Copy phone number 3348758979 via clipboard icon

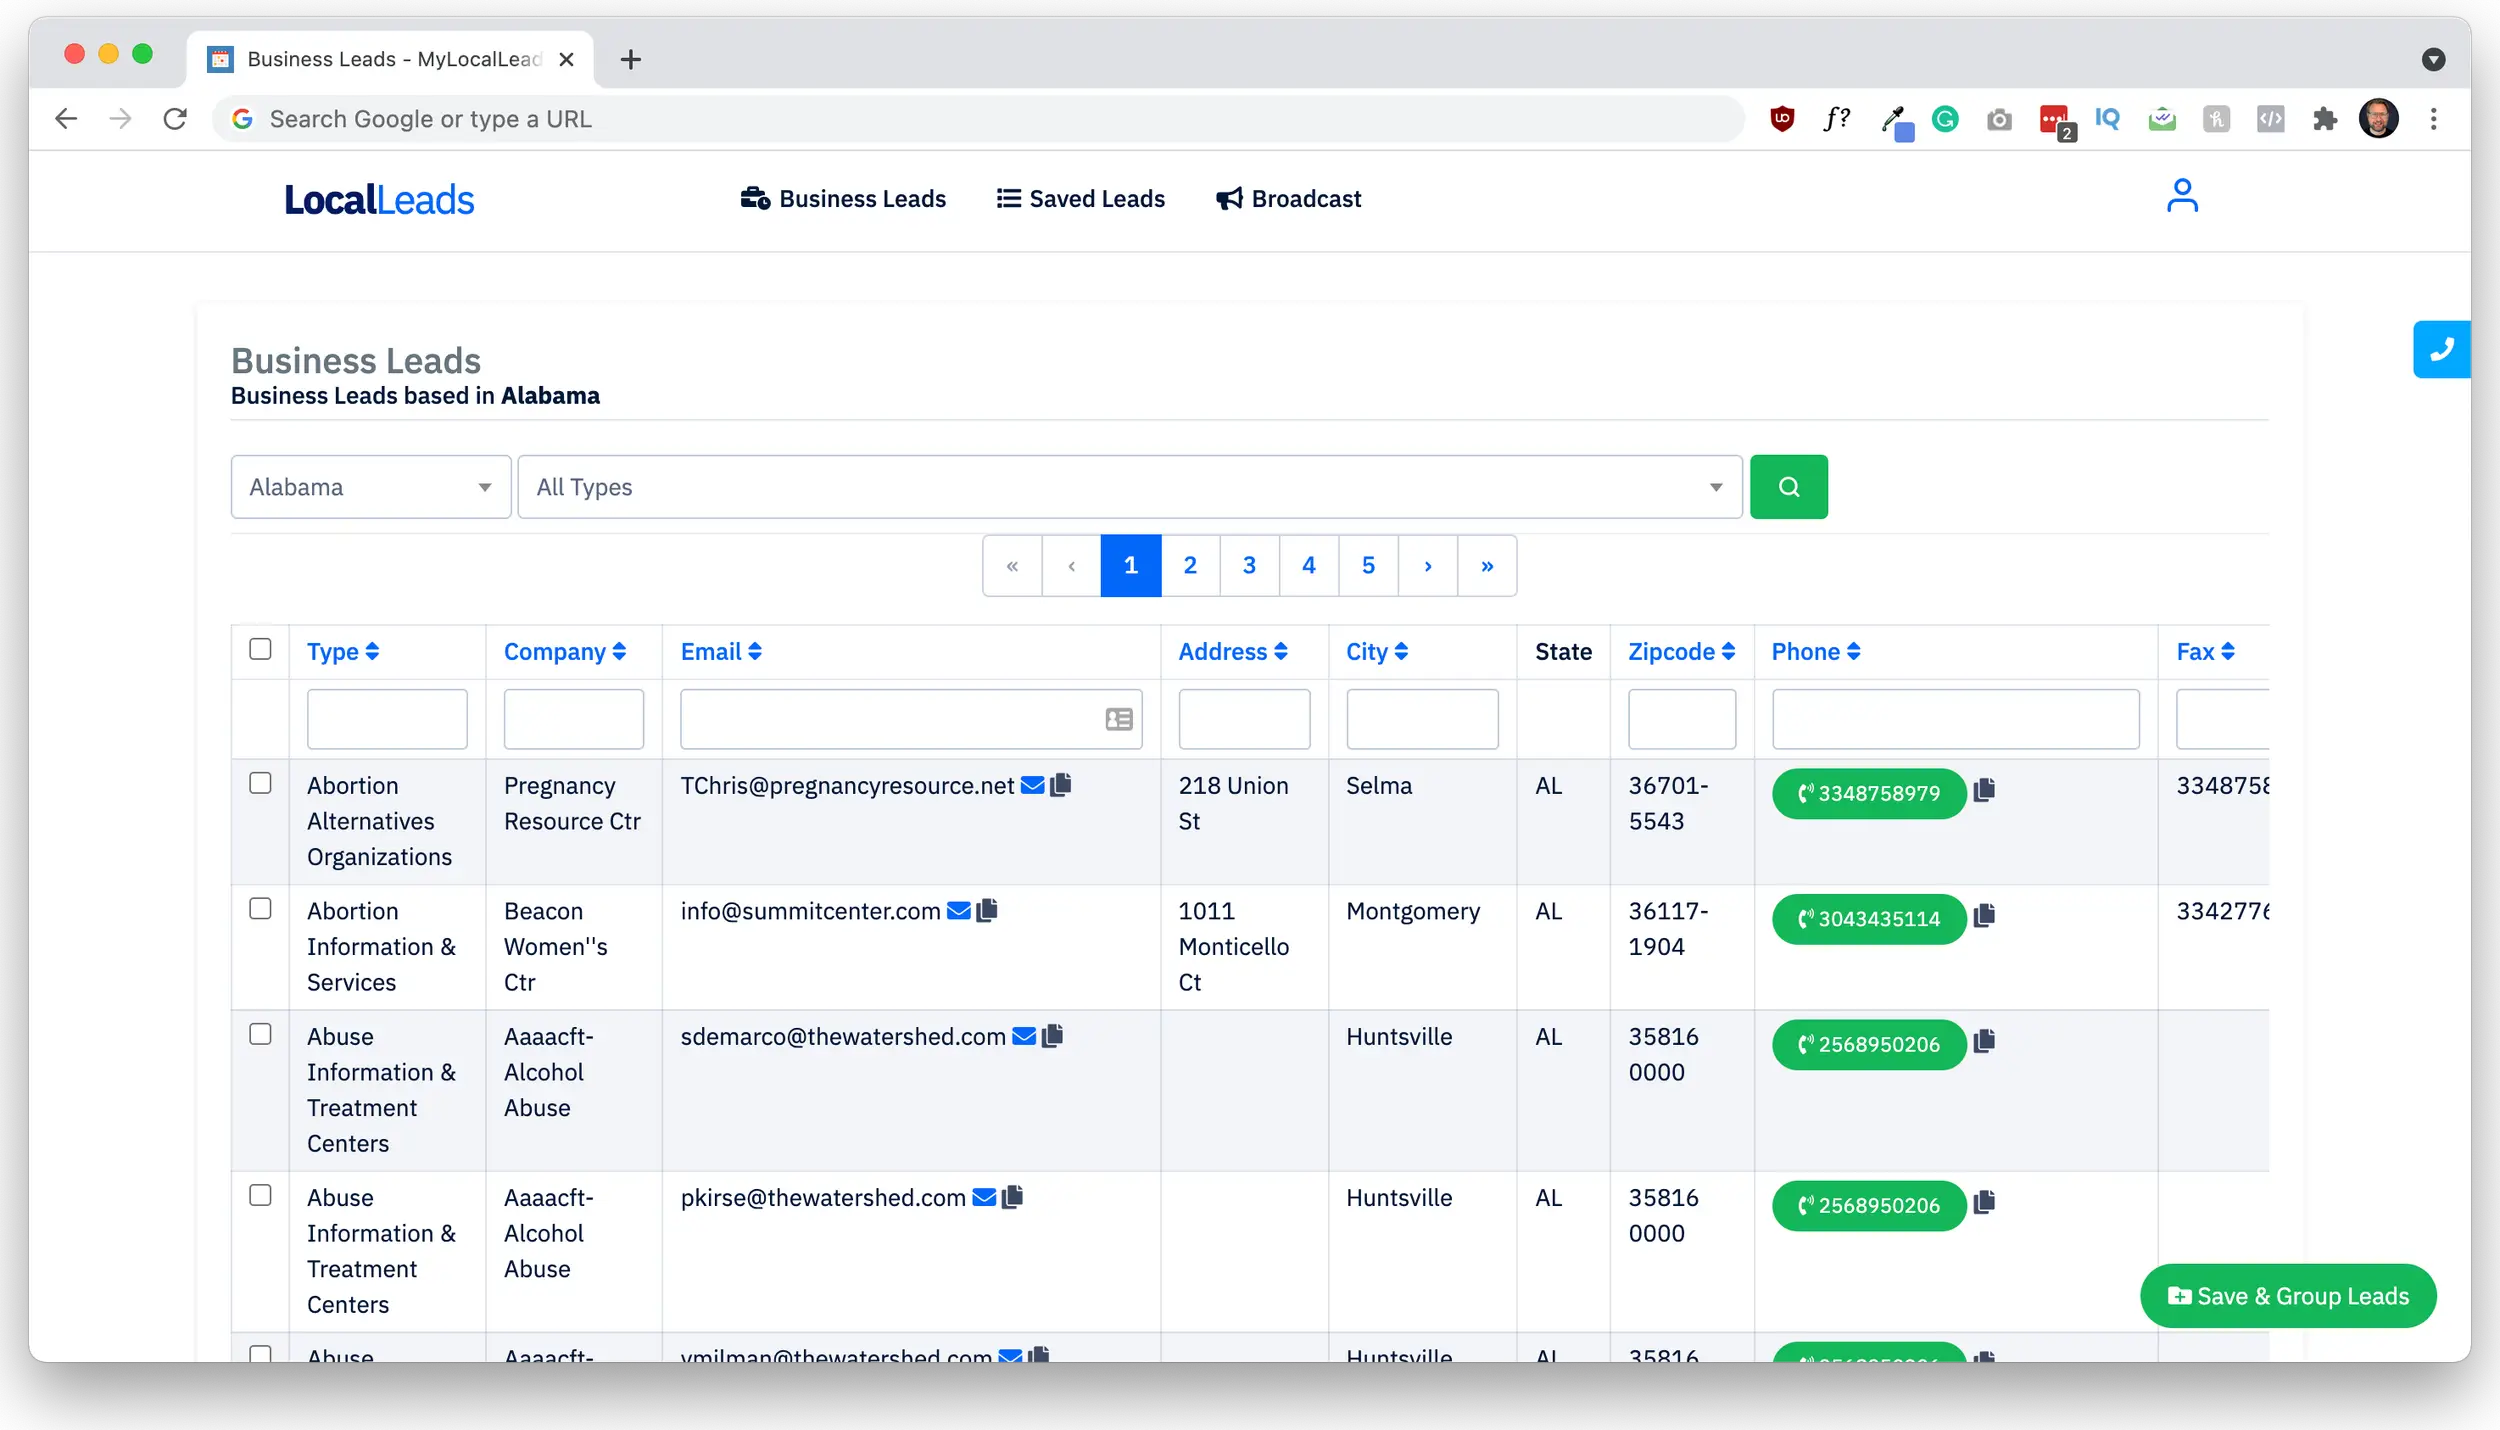tap(1985, 790)
